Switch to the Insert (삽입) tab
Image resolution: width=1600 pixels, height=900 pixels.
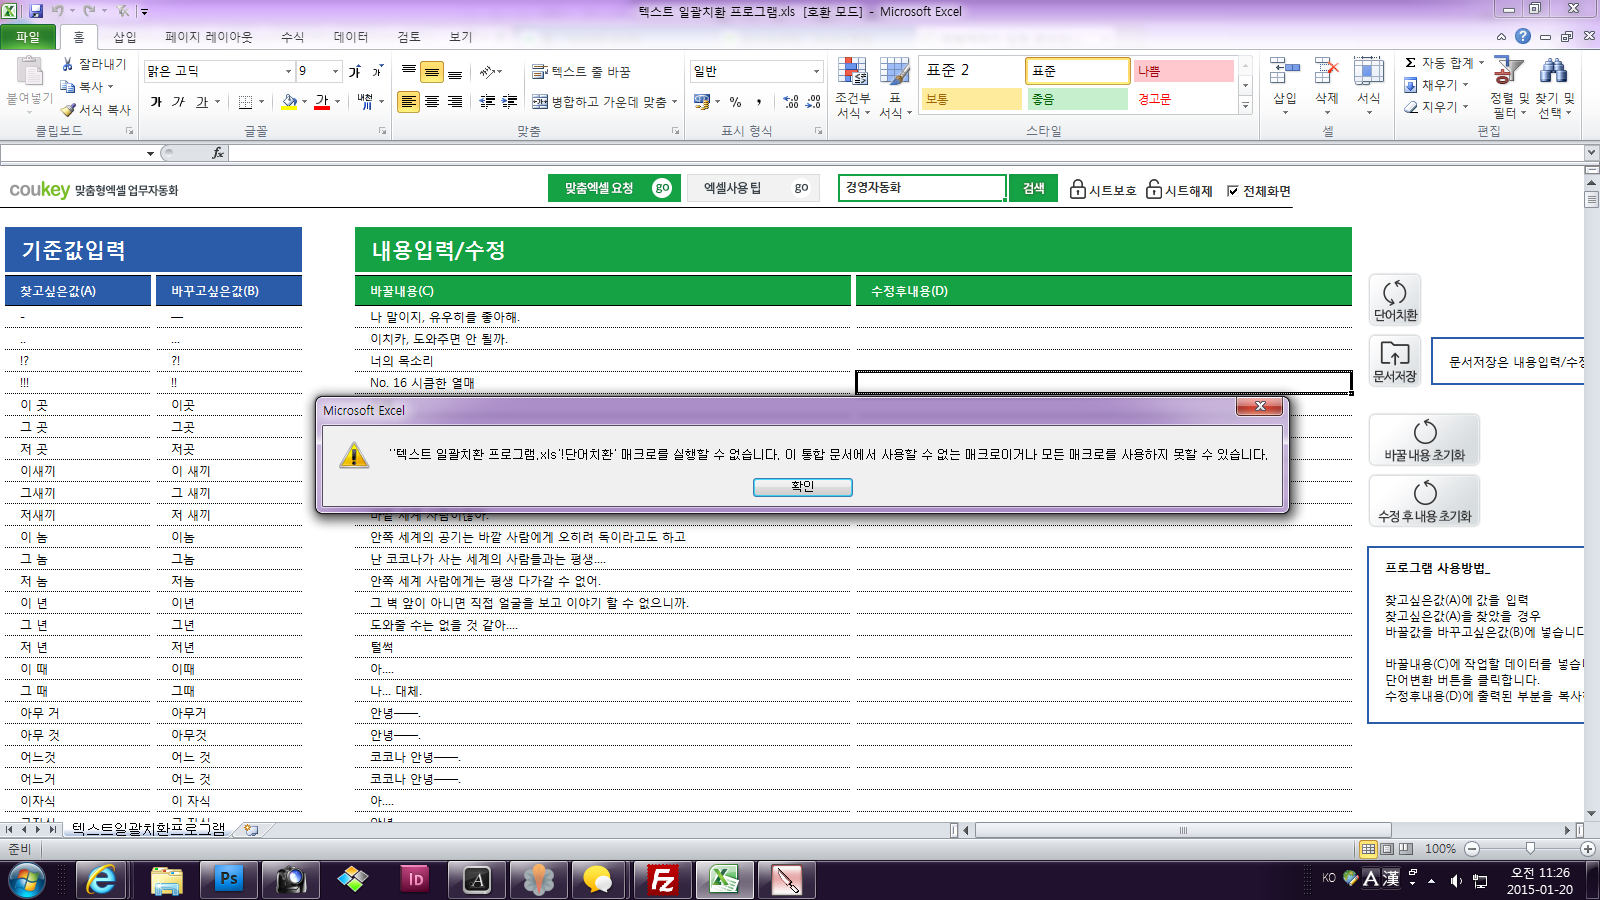pyautogui.click(x=125, y=37)
